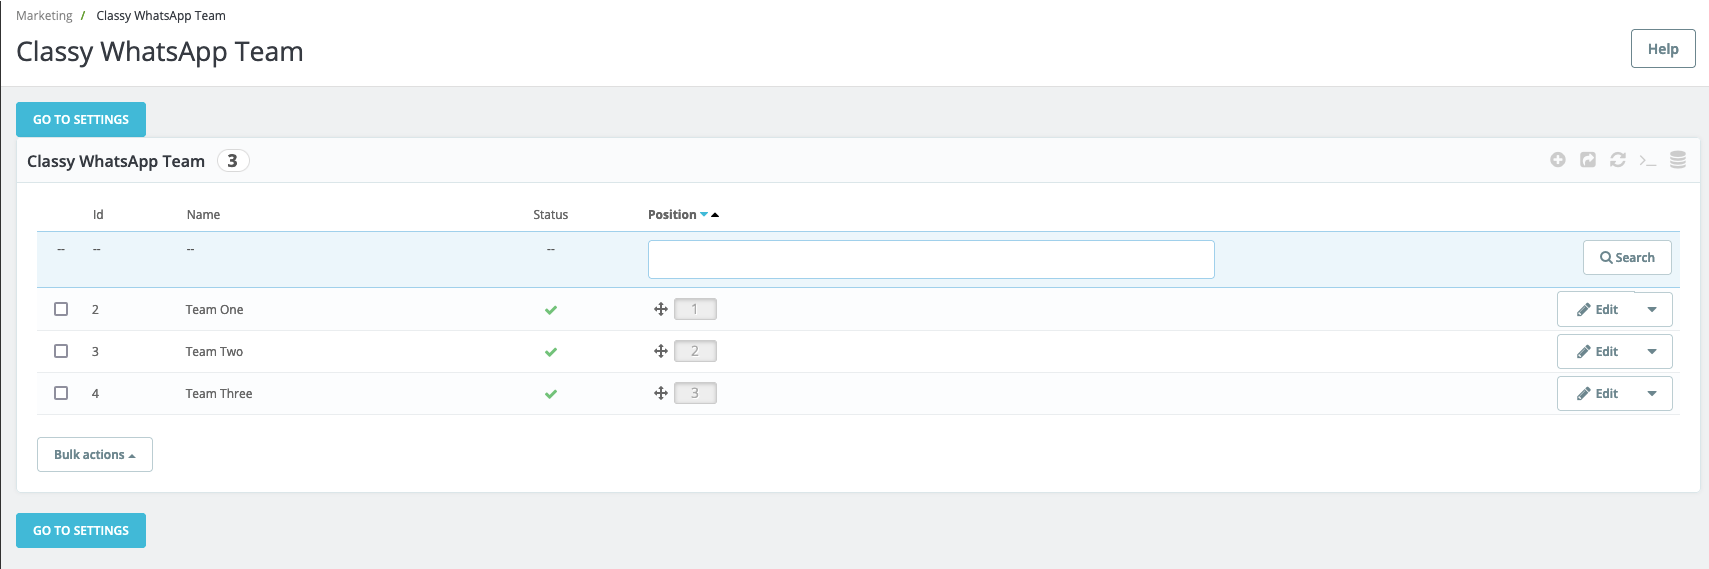The width and height of the screenshot is (1709, 569).
Task: Click position number box for Team Two
Action: point(695,351)
